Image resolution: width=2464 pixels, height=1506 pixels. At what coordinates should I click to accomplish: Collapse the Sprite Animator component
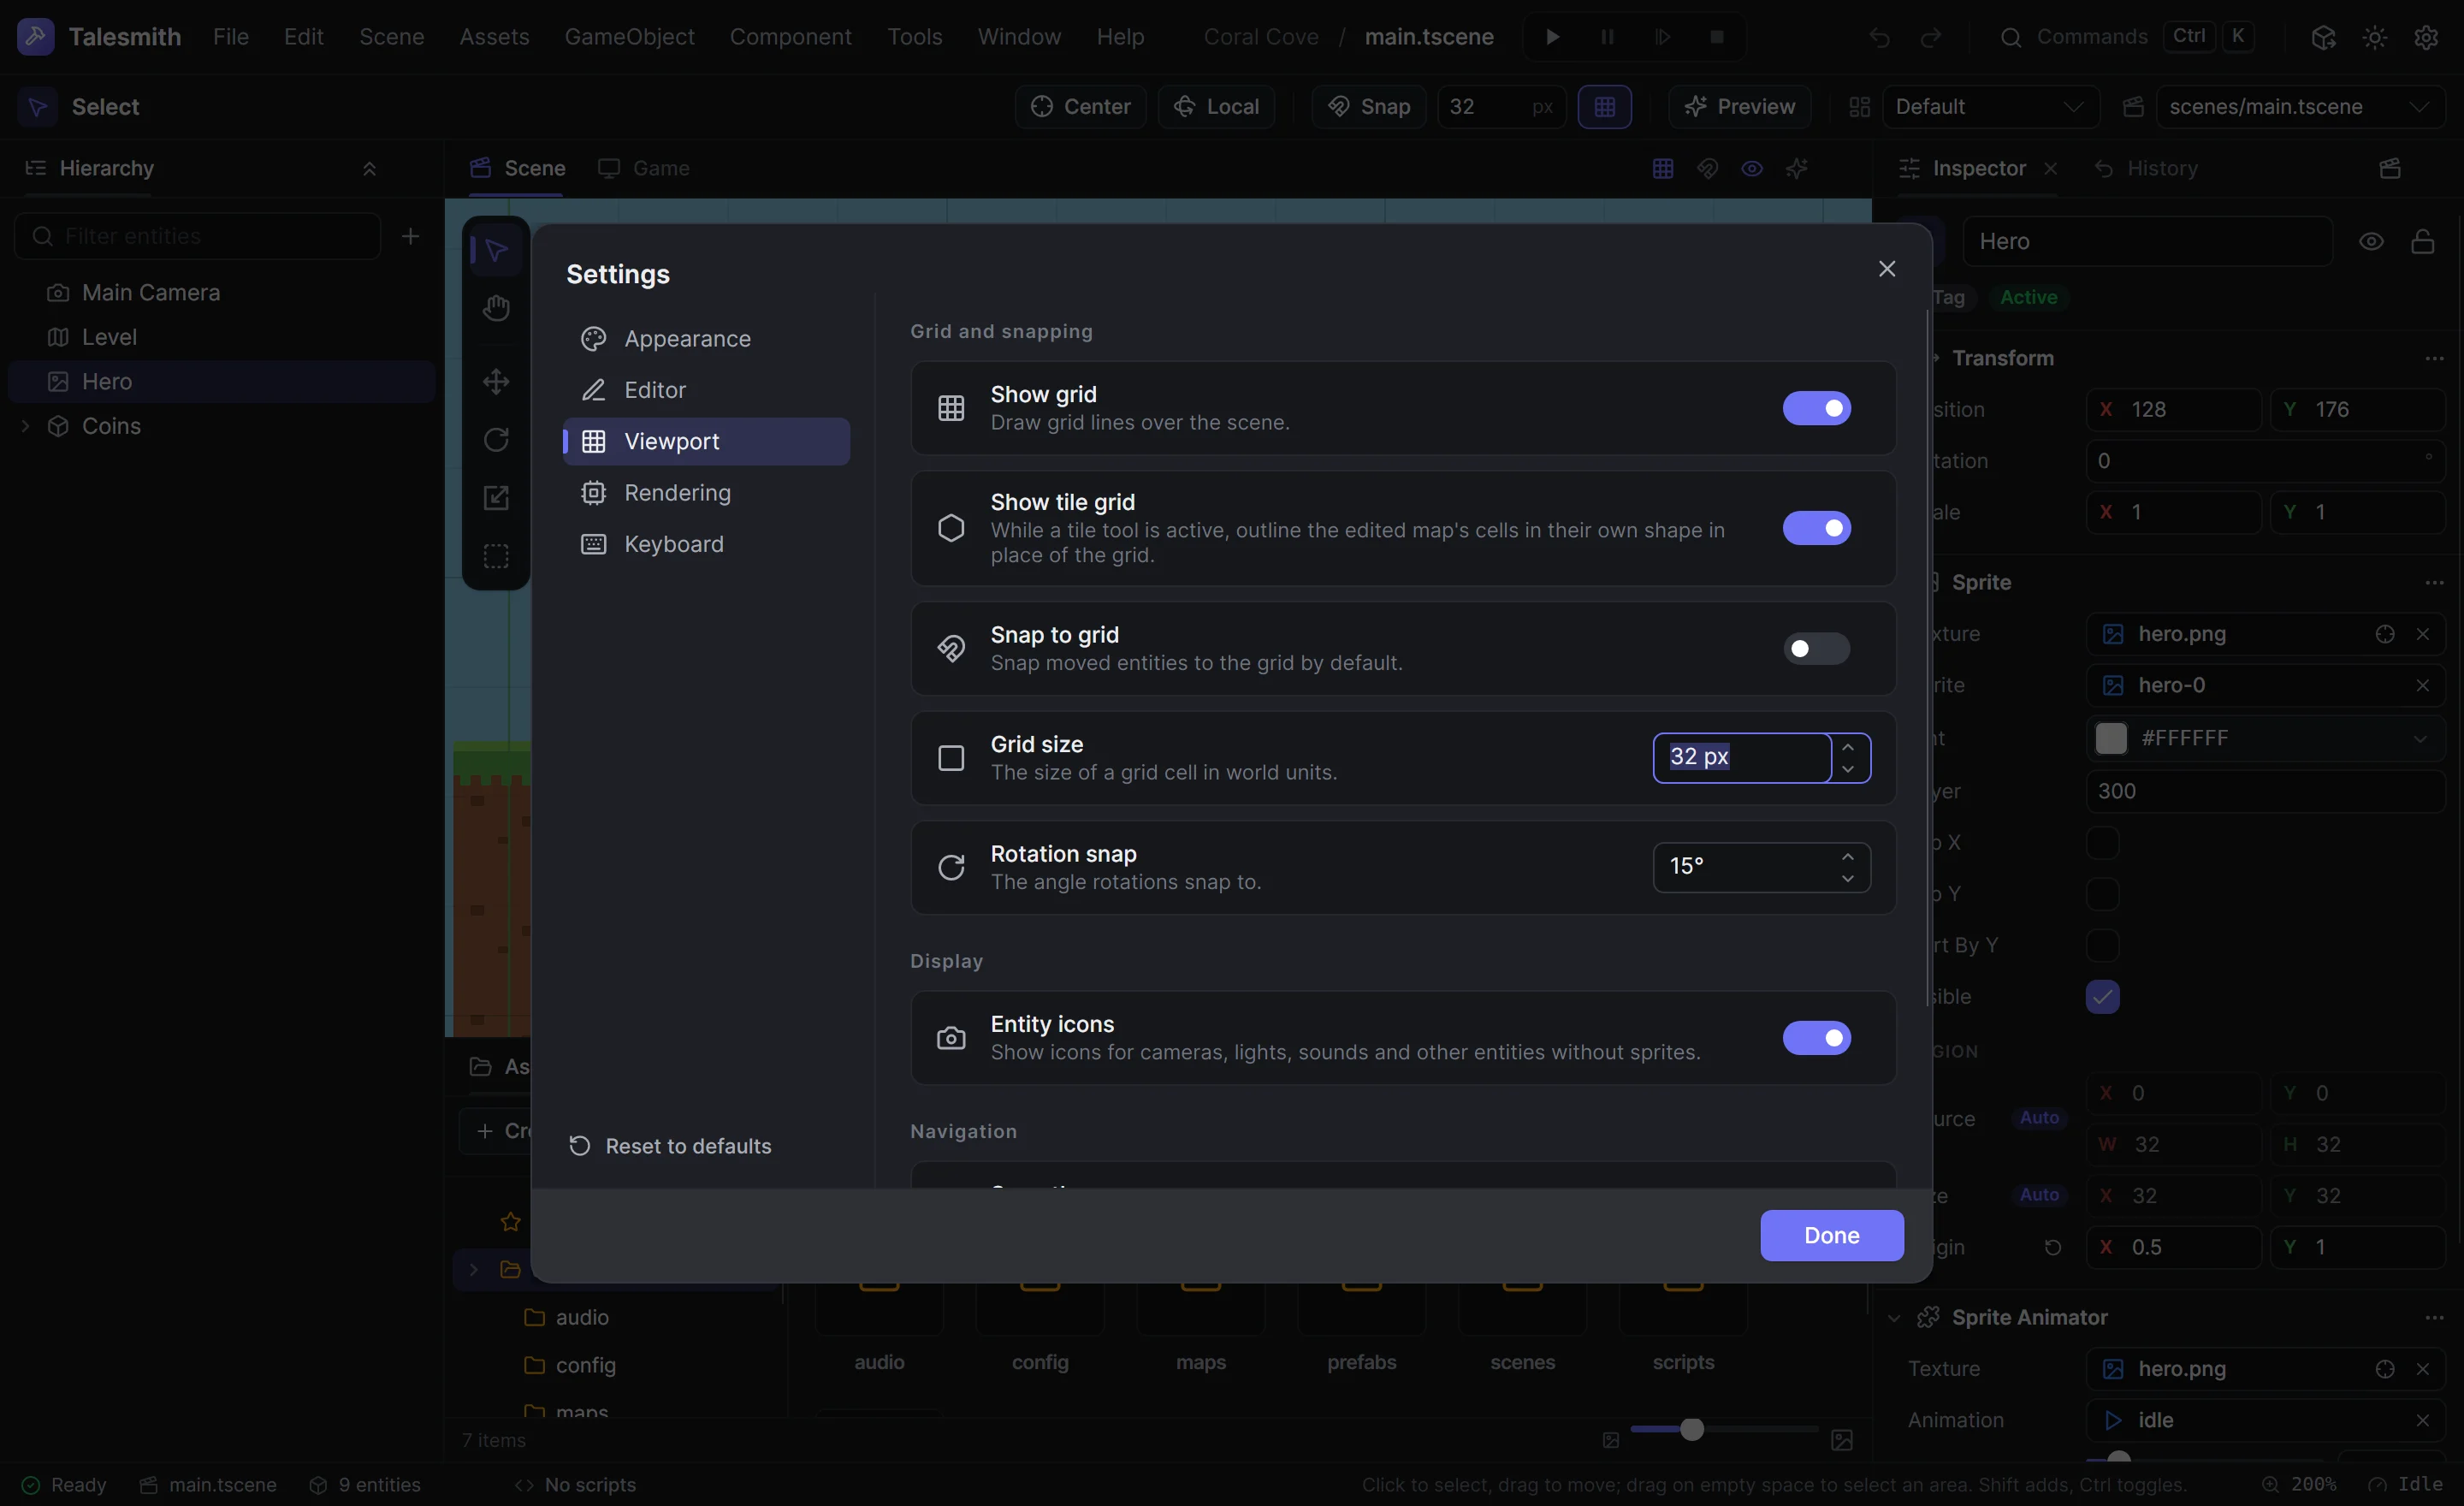coord(1893,1318)
